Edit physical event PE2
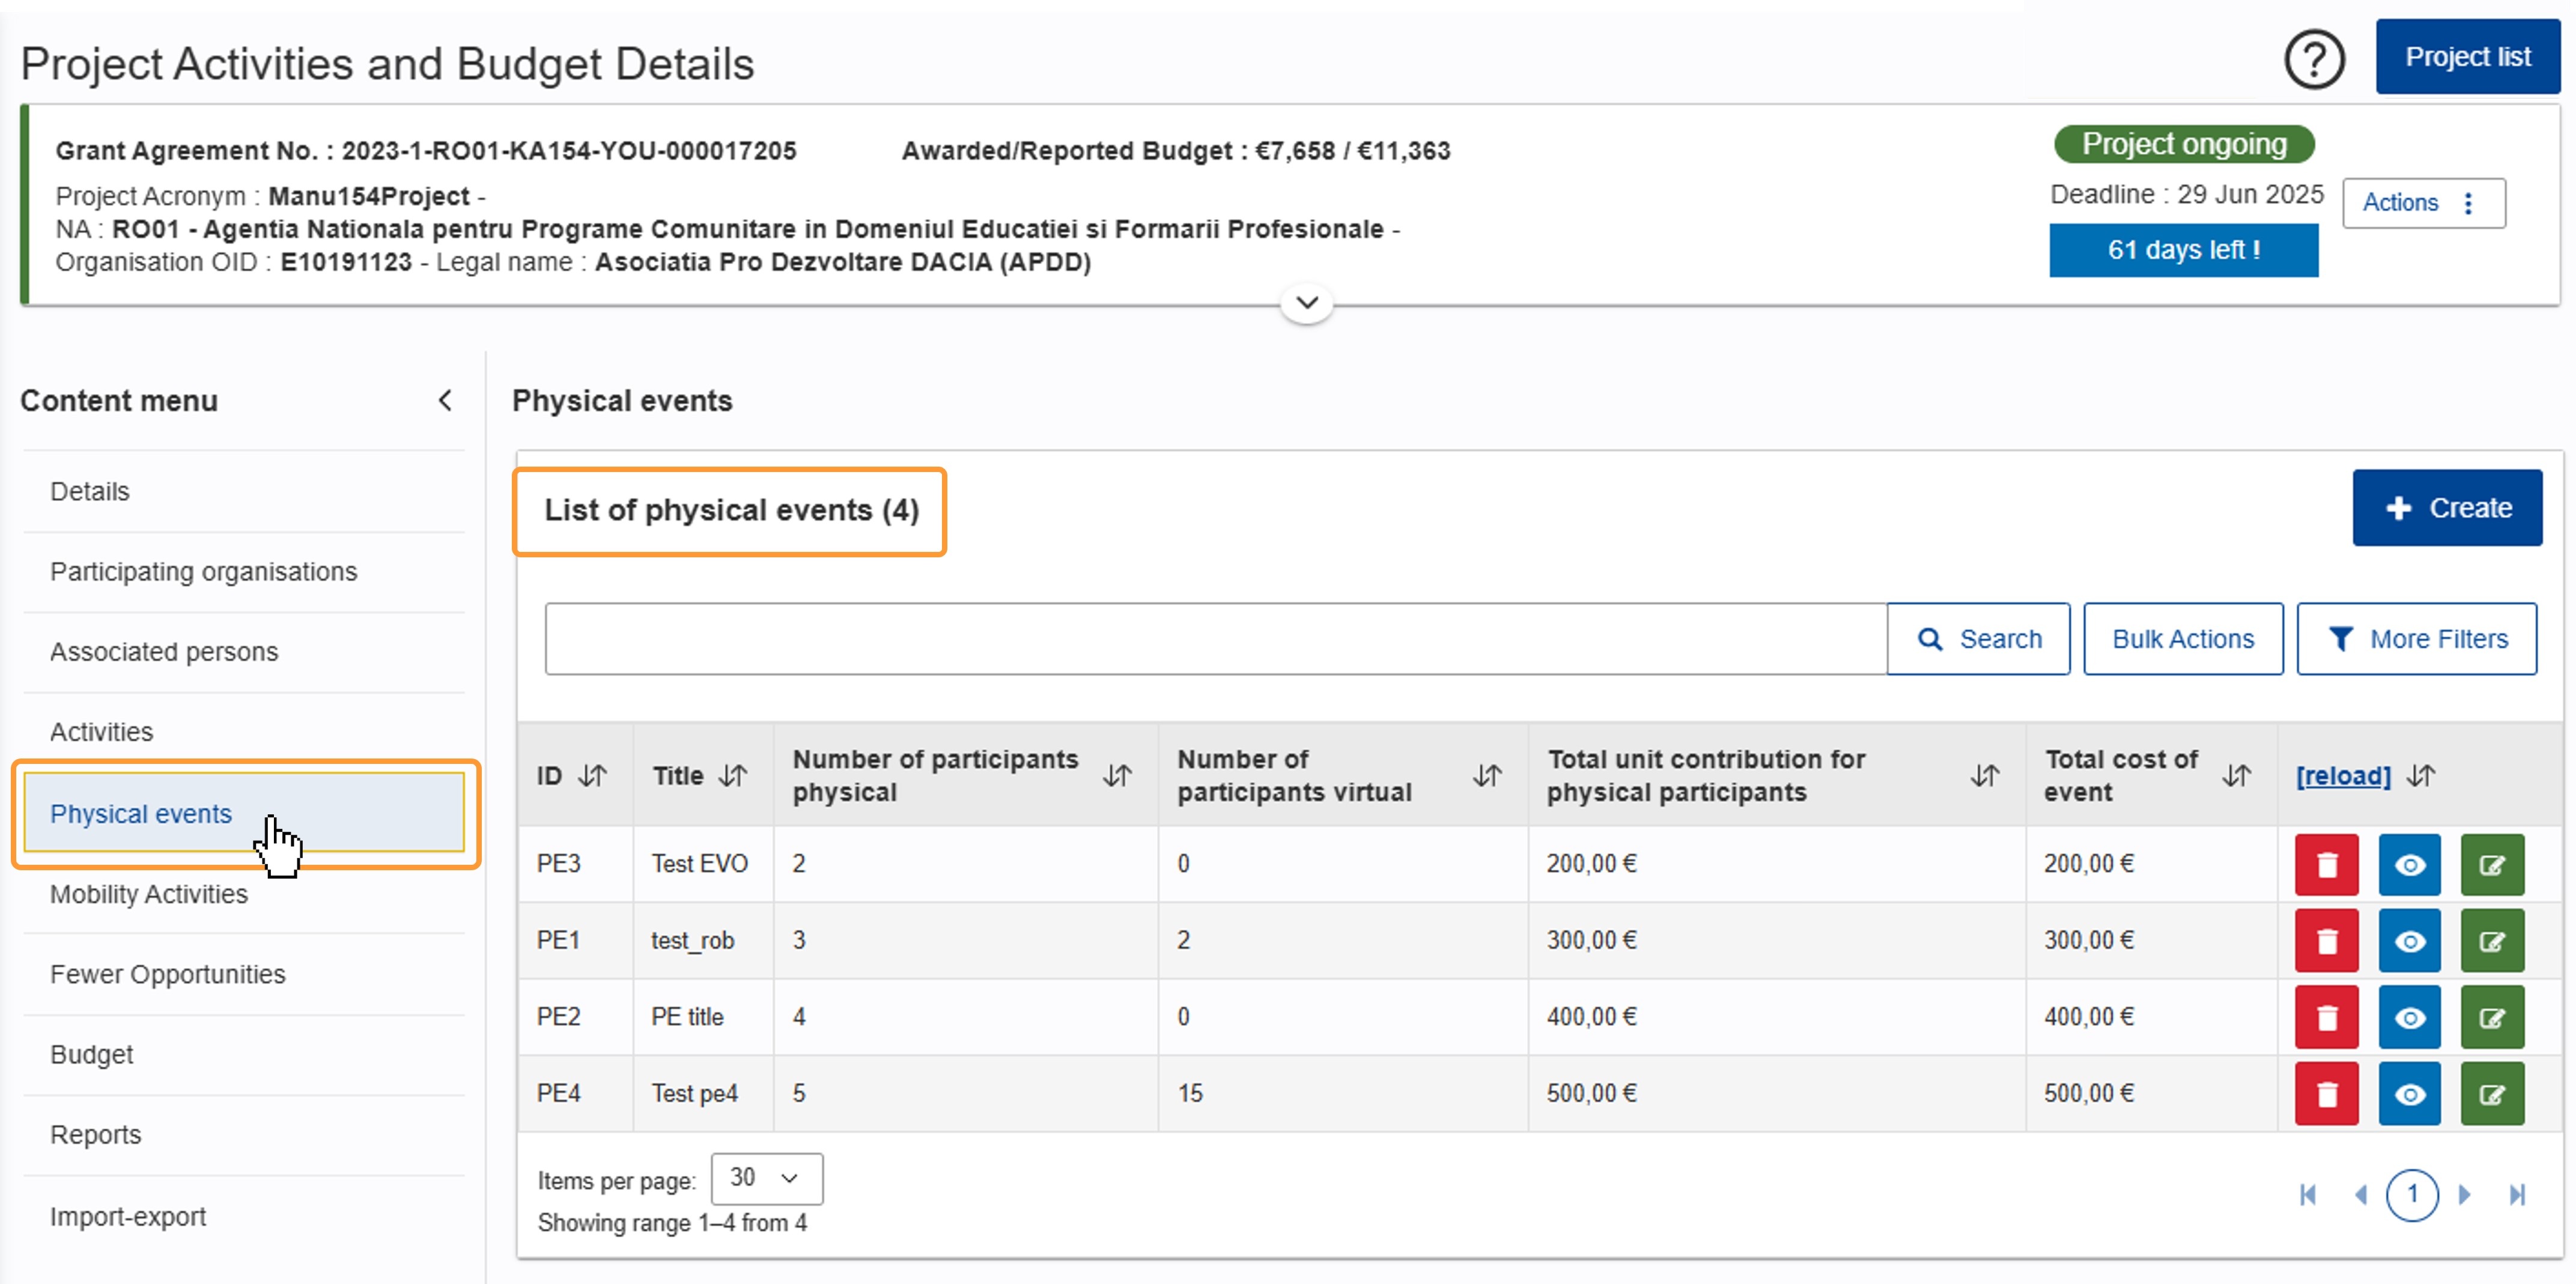Viewport: 2576px width, 1284px height. pos(2492,1017)
